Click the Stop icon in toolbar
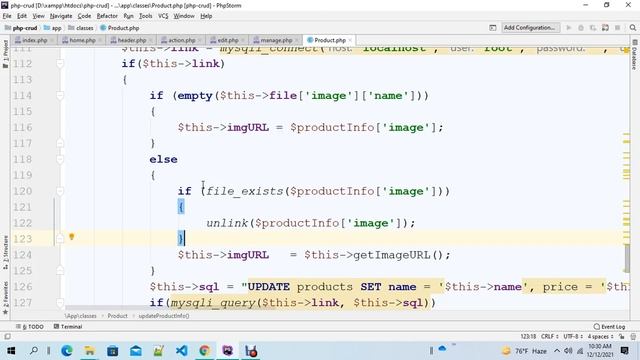640x360 pixels. (618, 28)
